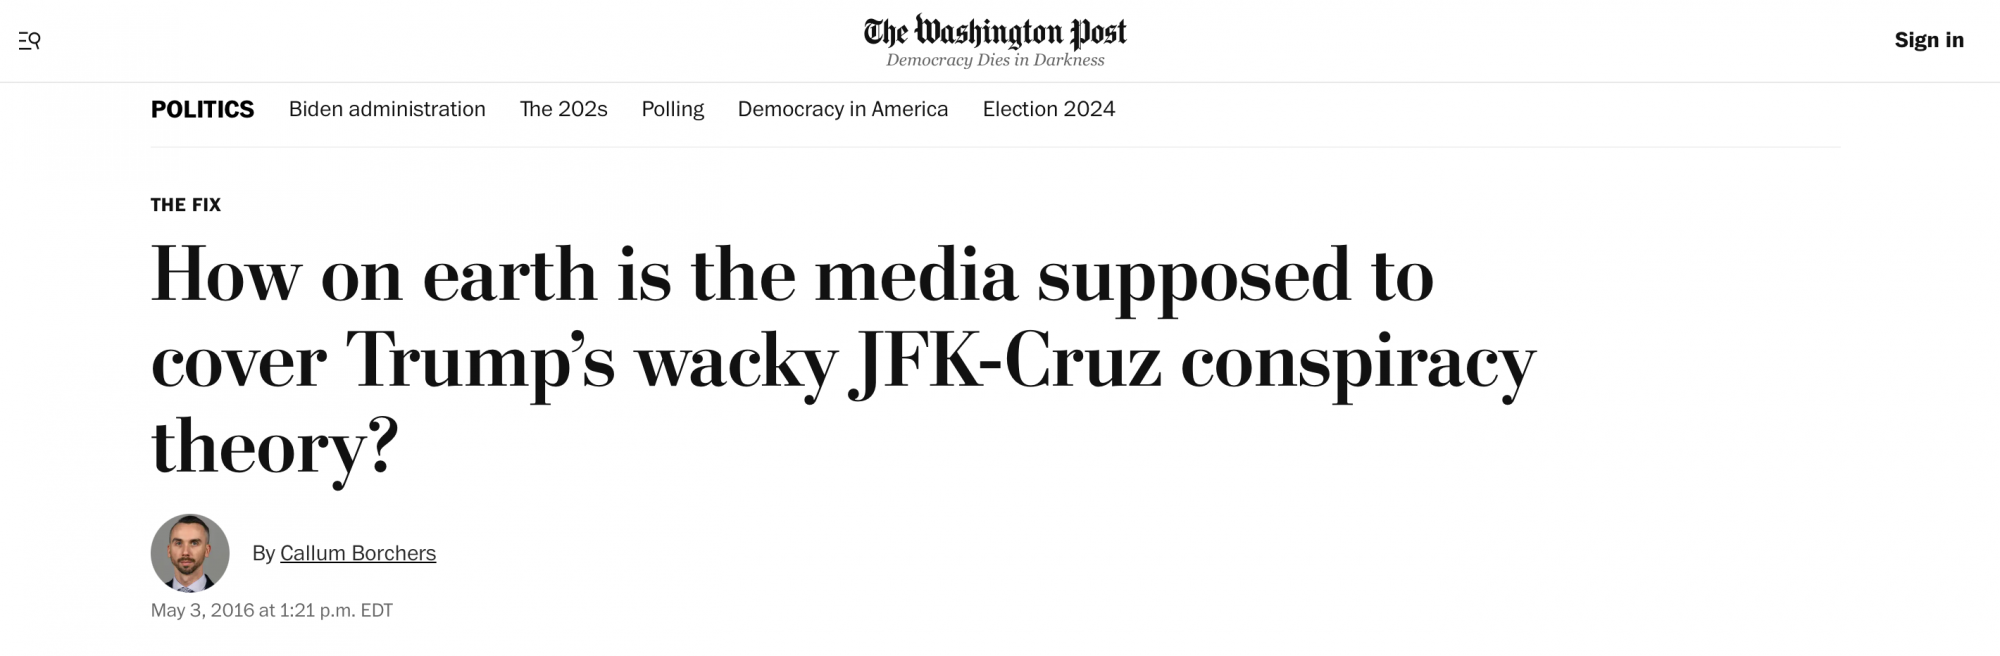This screenshot has height=656, width=2000.
Task: Click headline line starting 'How on earth'
Action: coord(792,276)
